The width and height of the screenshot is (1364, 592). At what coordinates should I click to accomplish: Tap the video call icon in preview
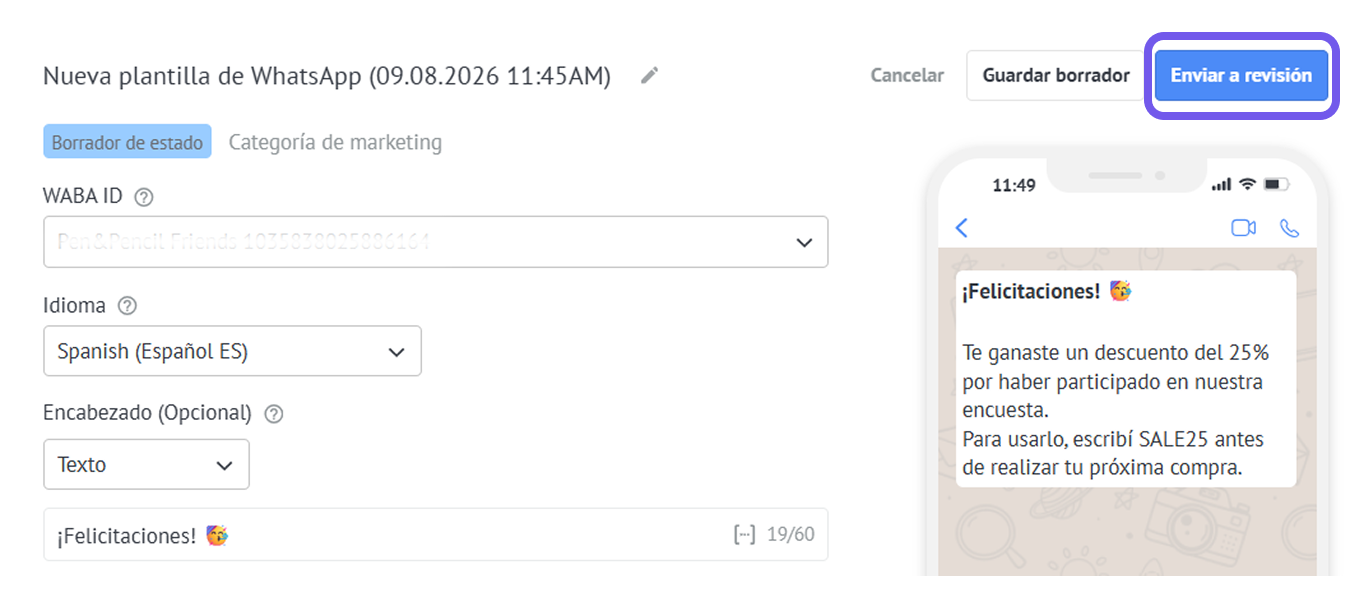(1243, 228)
